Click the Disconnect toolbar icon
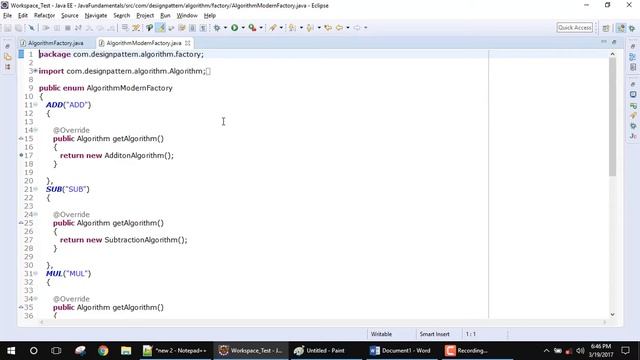Image resolution: width=640 pixels, height=360 pixels. tap(78, 28)
